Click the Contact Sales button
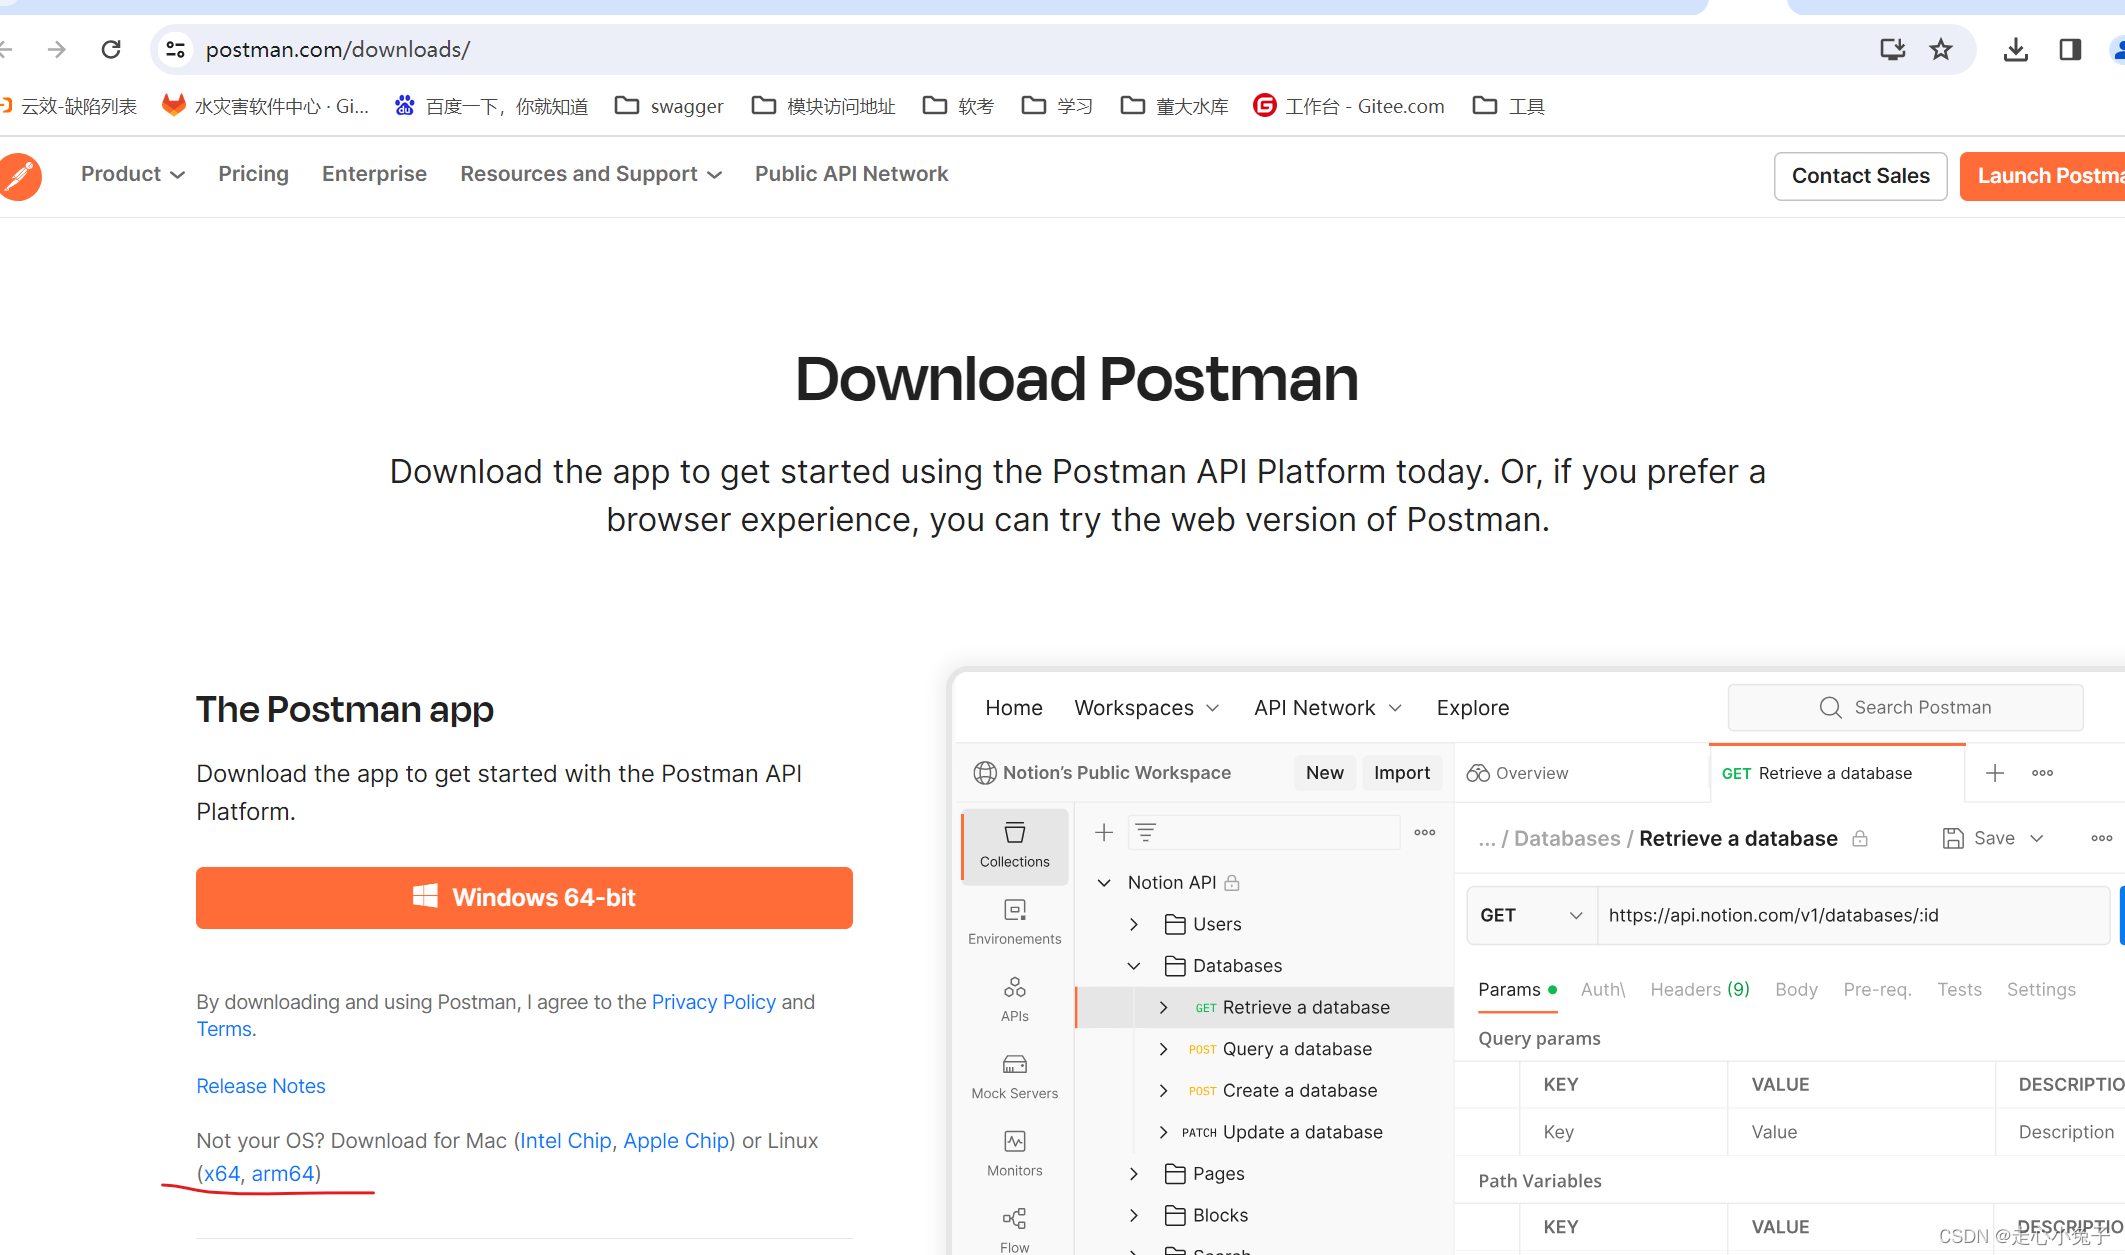 point(1860,176)
